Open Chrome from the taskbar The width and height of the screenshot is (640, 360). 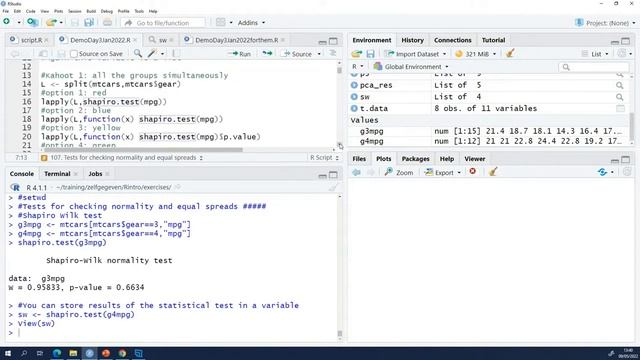click(x=122, y=353)
